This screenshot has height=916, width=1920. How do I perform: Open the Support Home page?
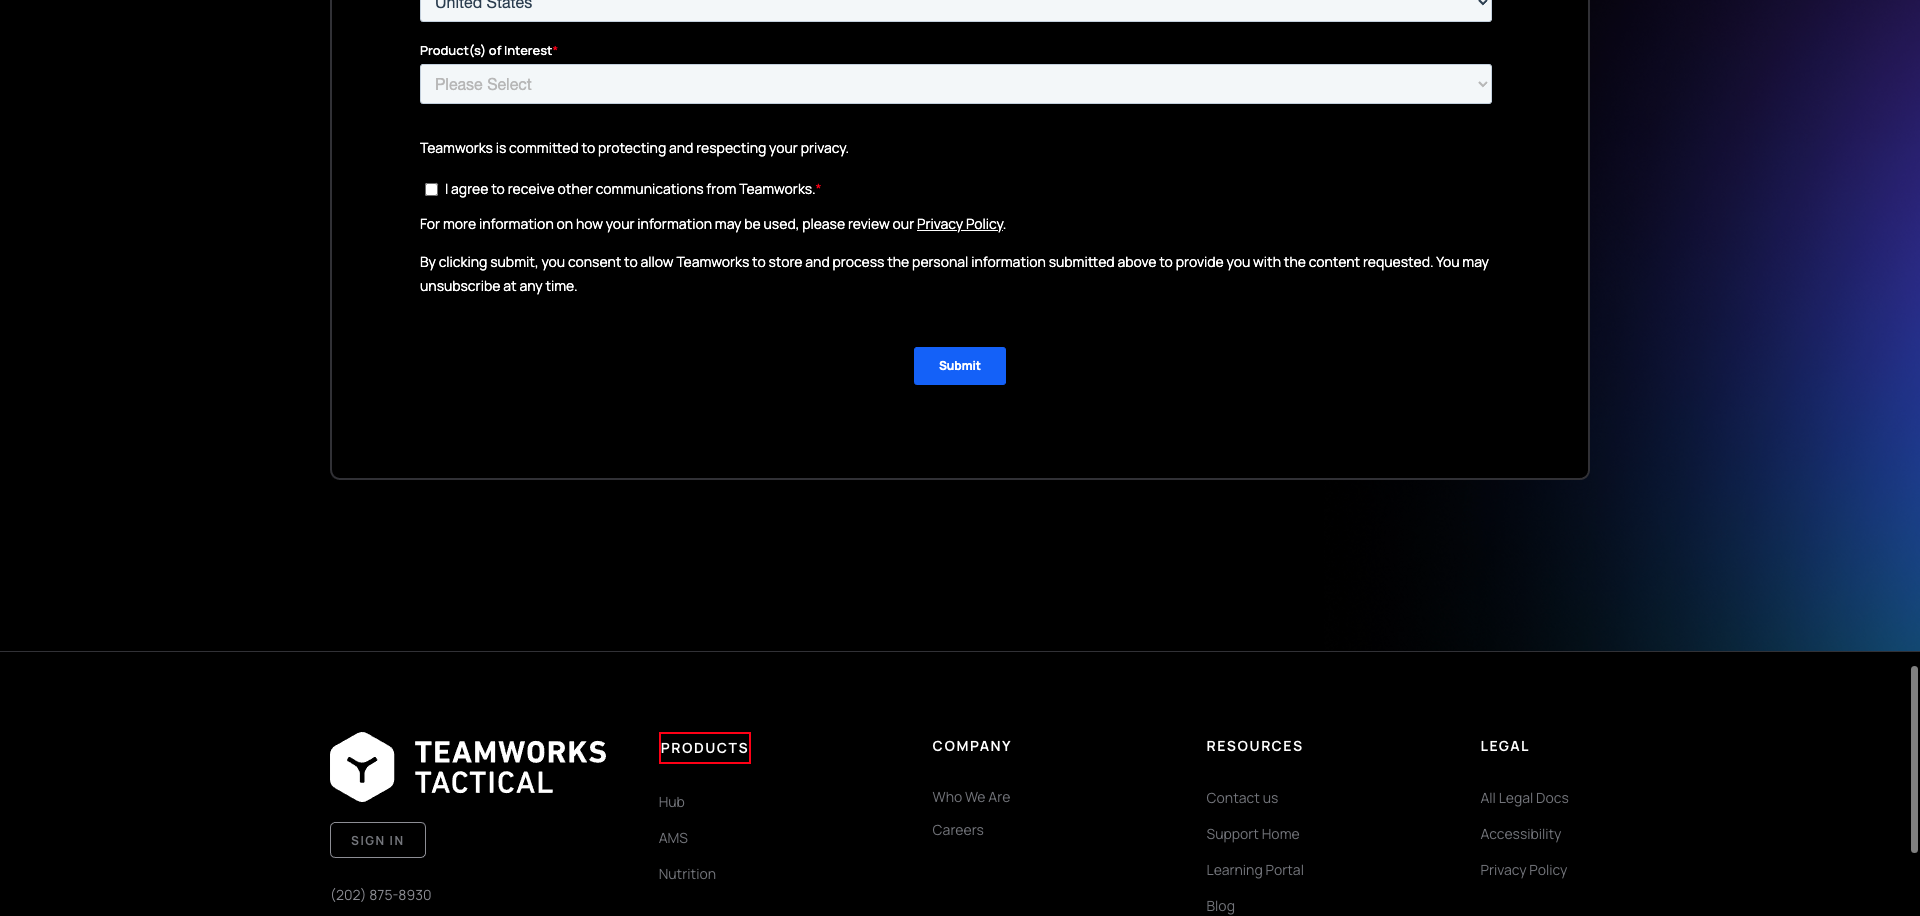(1253, 833)
